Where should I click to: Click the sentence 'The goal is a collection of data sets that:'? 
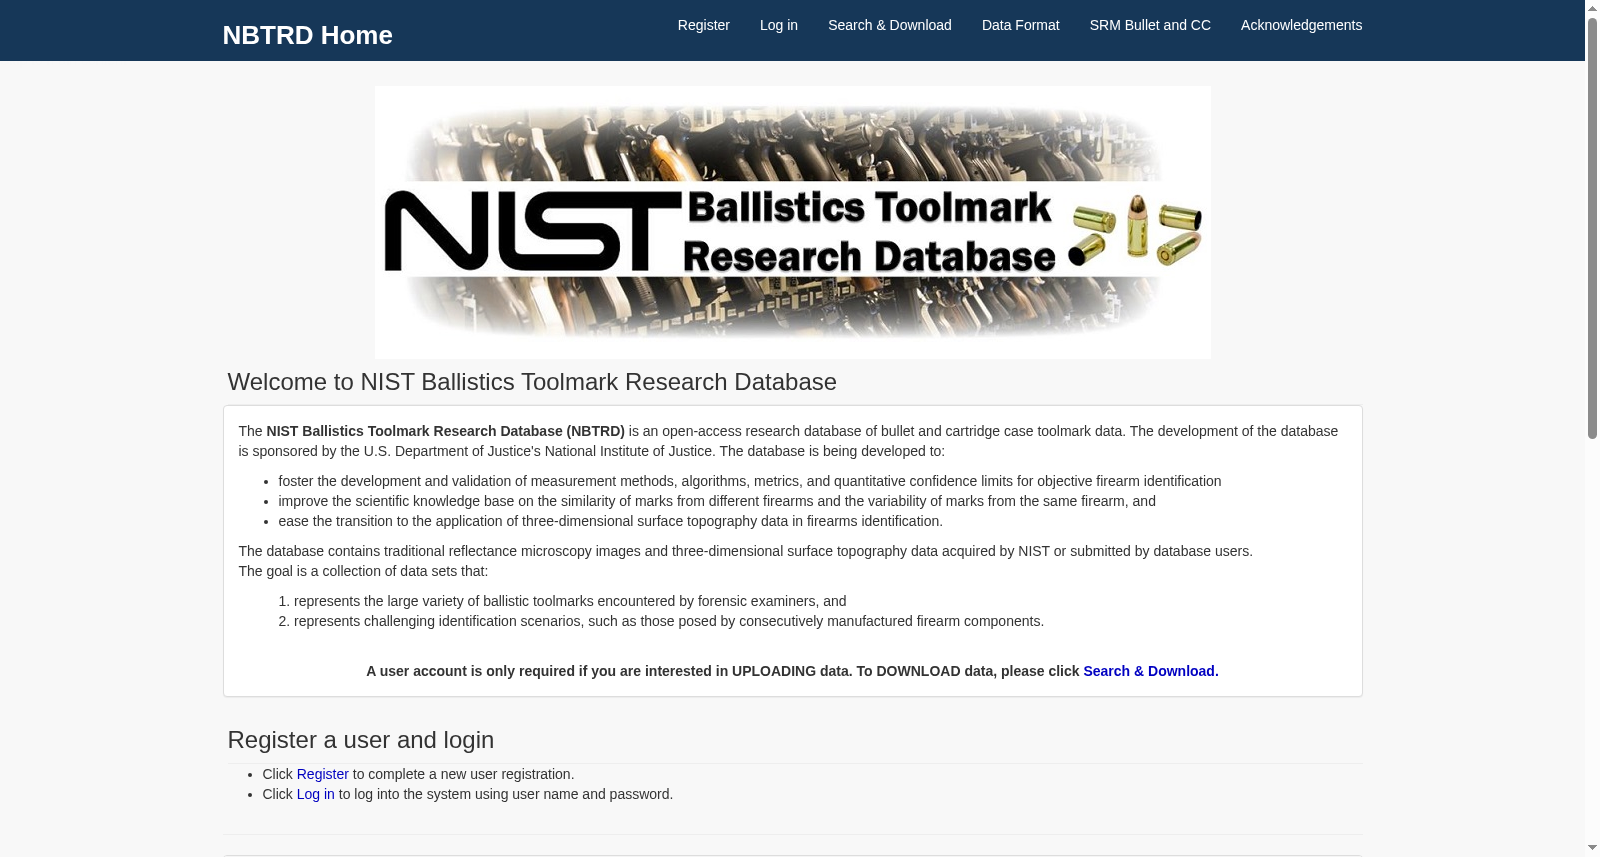click(363, 571)
